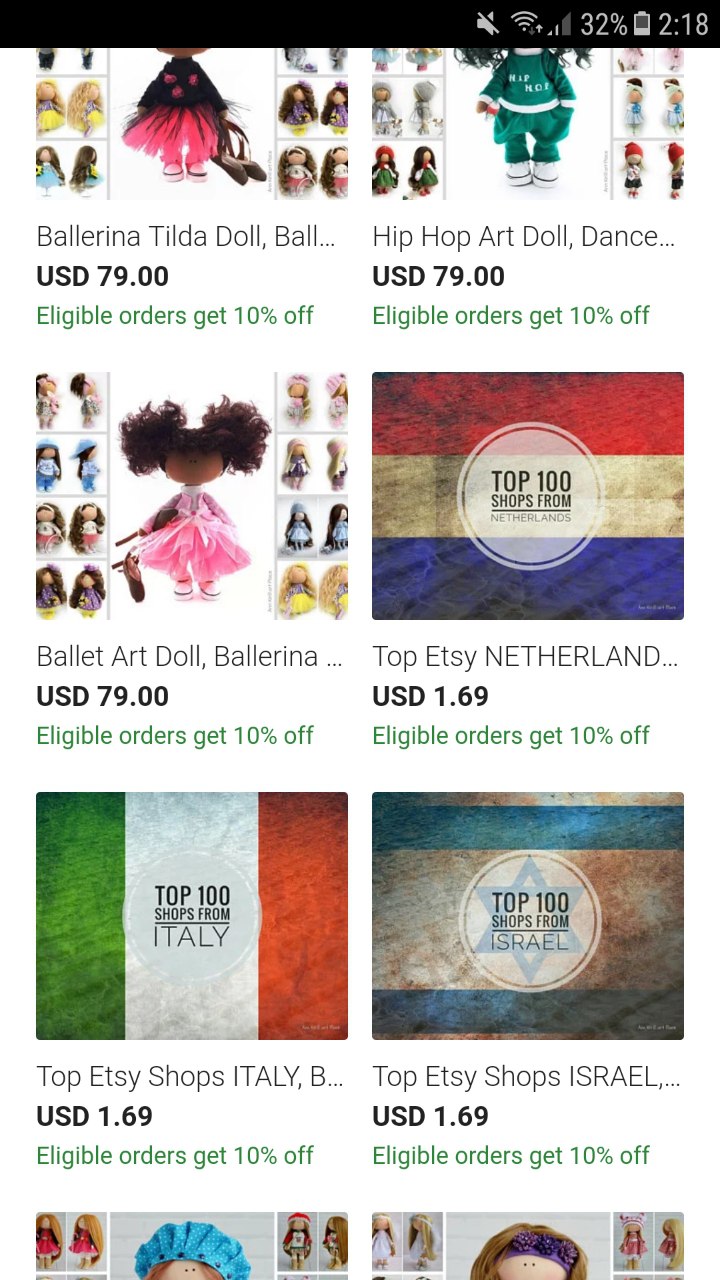The image size is (720, 1280).
Task: Tap the Top Etsy Shops ITALY title
Action: [x=190, y=1077]
